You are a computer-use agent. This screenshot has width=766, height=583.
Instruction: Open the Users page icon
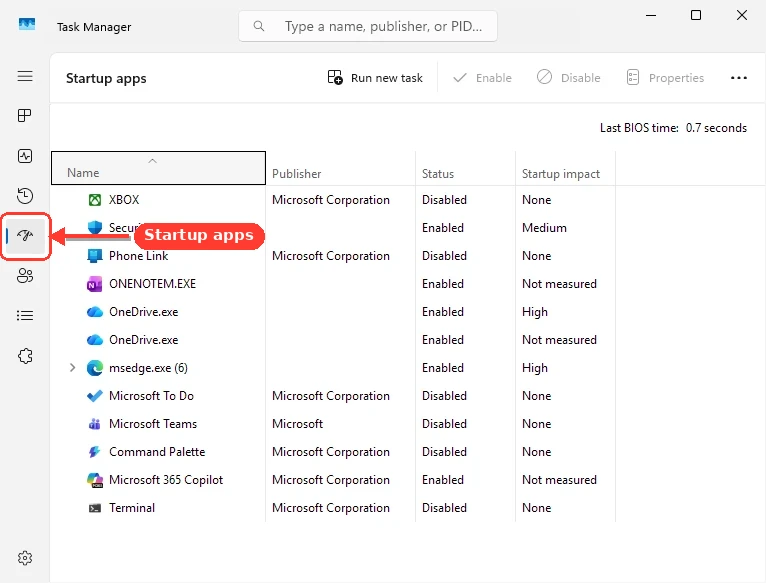25,276
